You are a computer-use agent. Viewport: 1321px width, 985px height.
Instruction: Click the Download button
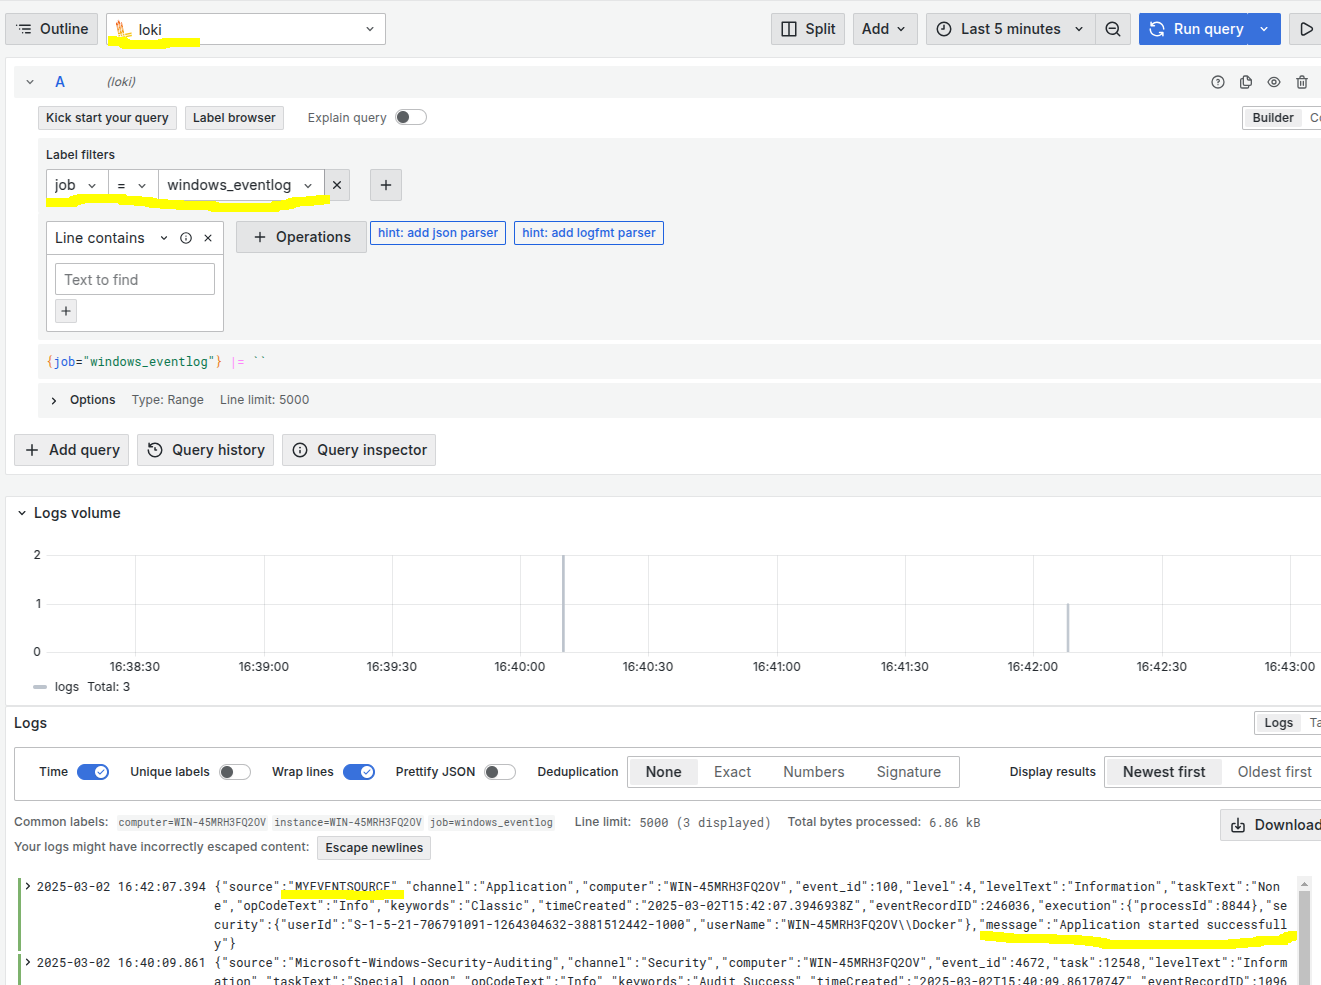click(1272, 825)
